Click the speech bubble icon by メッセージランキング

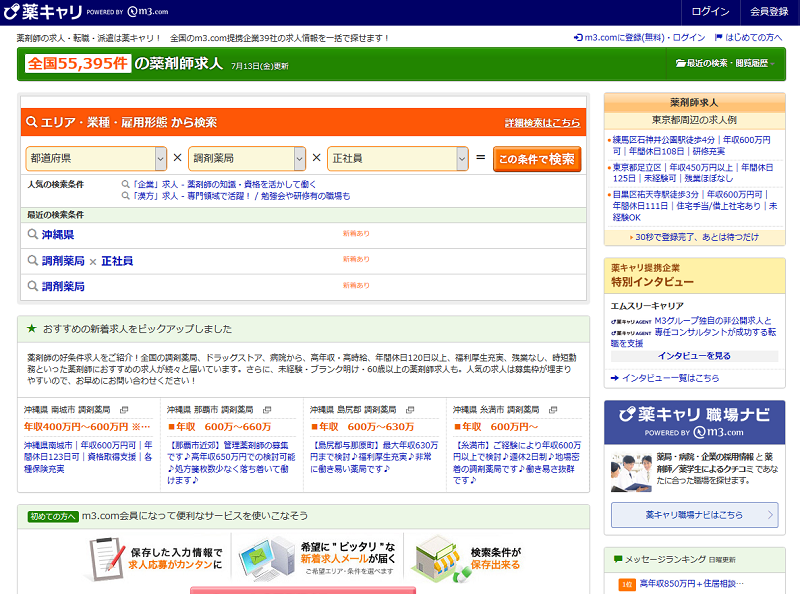pyautogui.click(x=618, y=559)
